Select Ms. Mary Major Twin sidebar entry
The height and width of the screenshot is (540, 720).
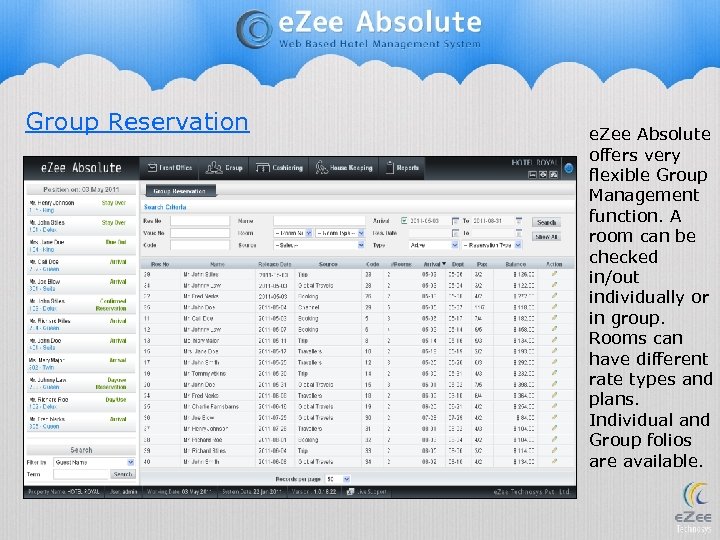tap(81, 364)
